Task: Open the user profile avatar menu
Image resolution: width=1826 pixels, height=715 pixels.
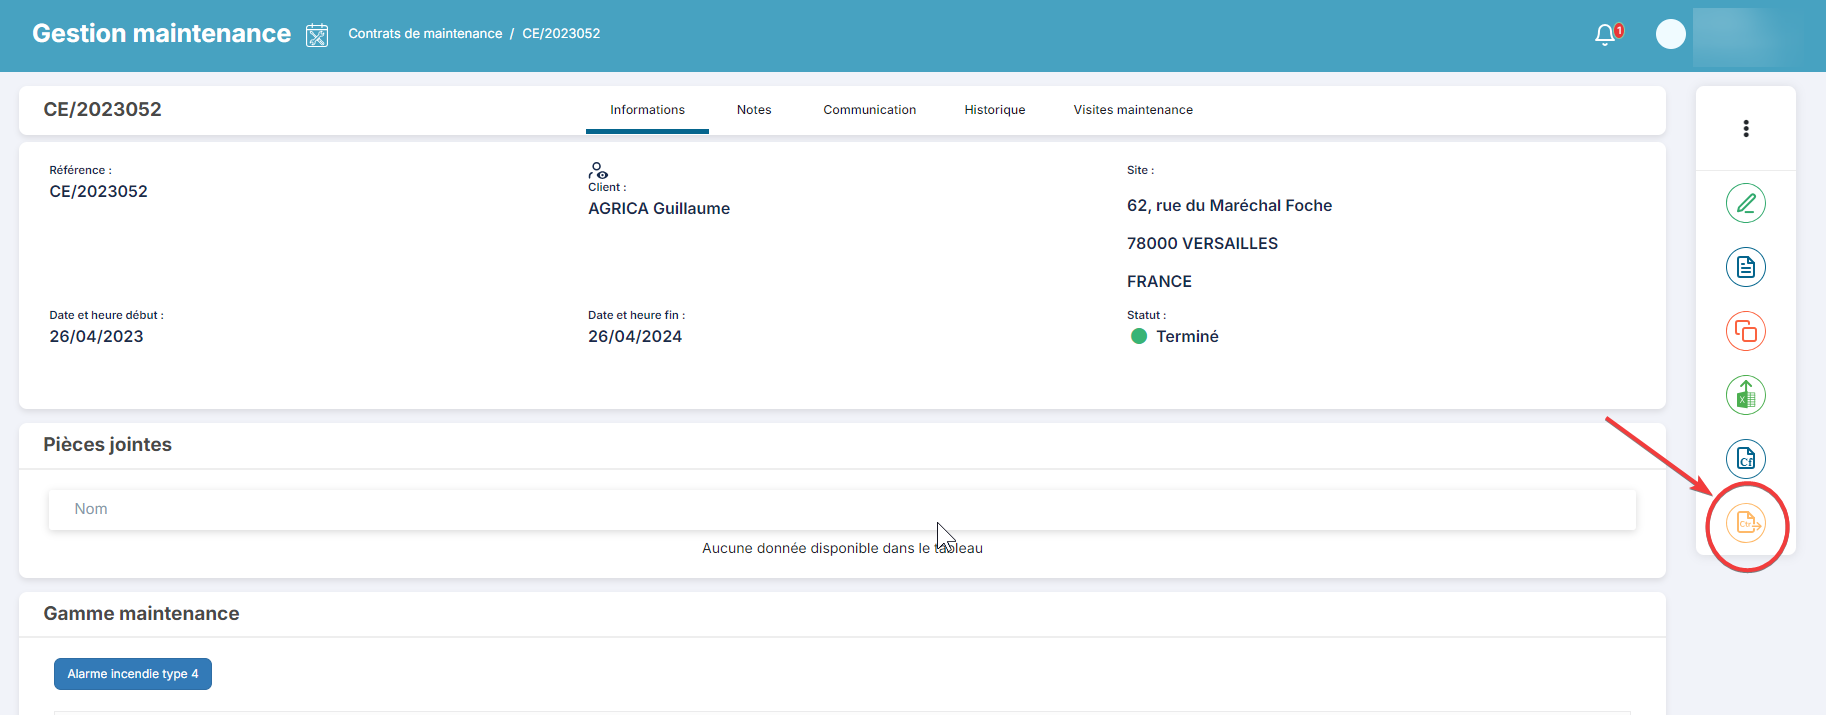Action: (x=1670, y=34)
